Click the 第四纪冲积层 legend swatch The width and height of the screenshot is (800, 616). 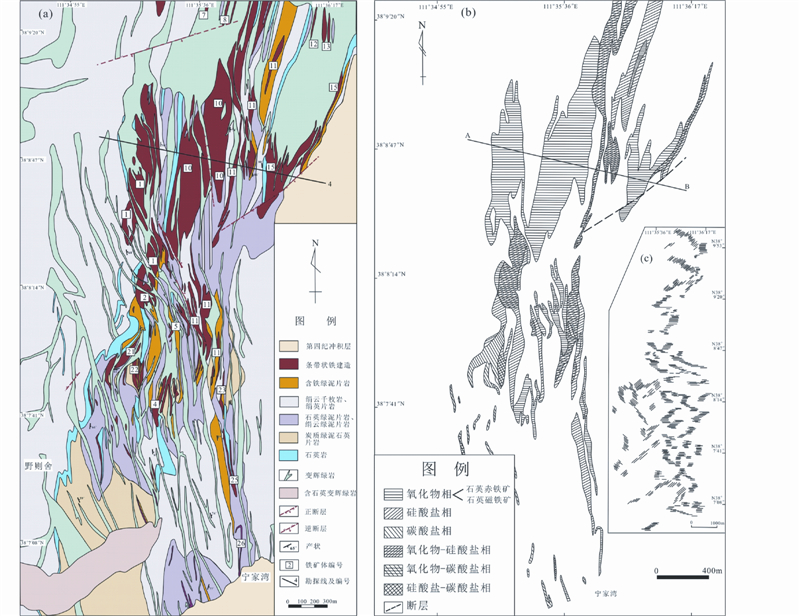coord(289,345)
